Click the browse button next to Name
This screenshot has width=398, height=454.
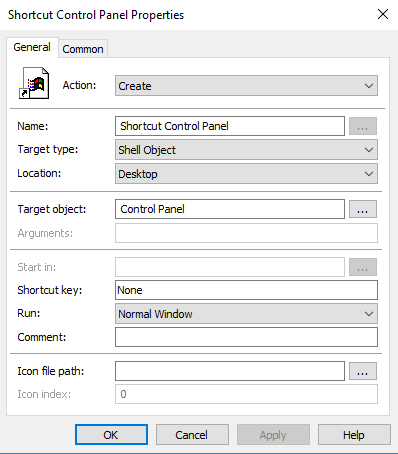363,126
